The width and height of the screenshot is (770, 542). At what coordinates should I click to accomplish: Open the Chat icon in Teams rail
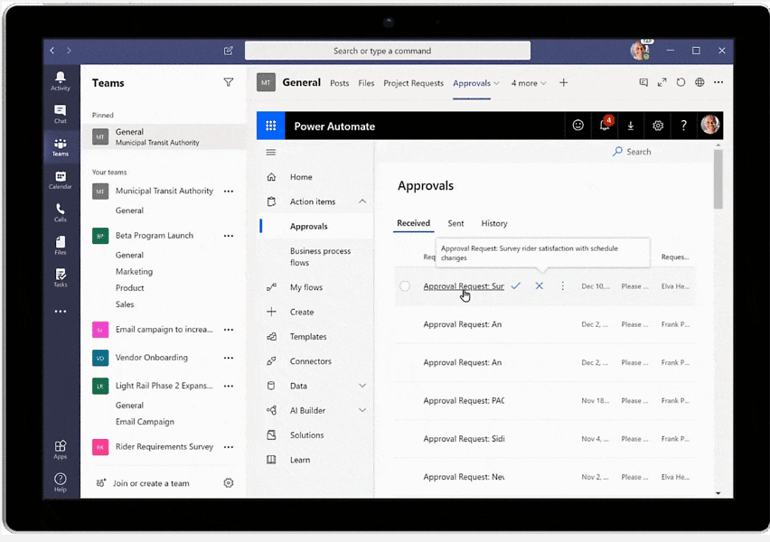pyautogui.click(x=60, y=113)
